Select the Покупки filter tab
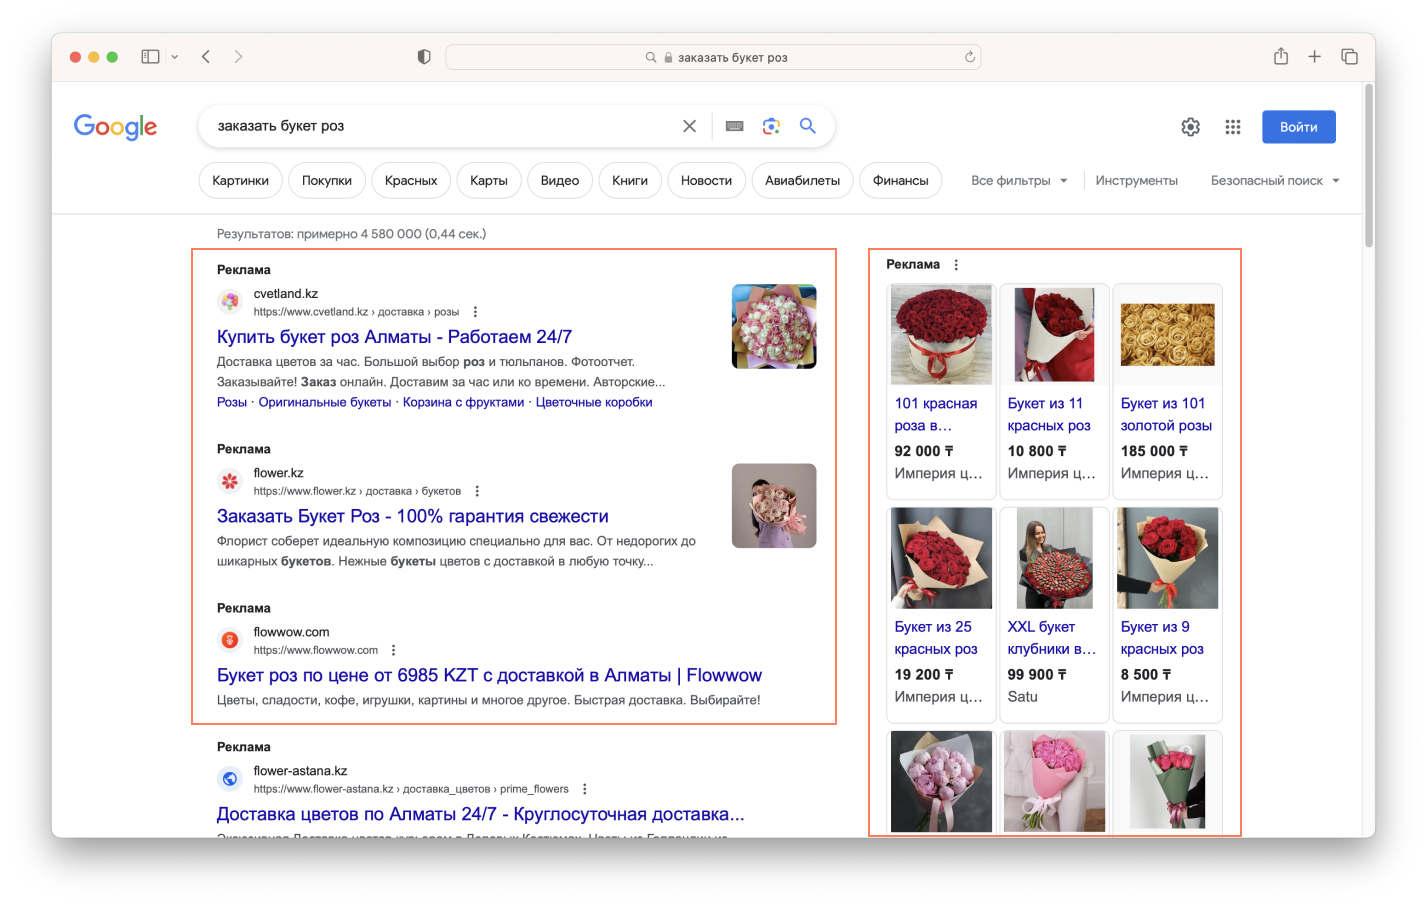Viewport: 1427px width, 904px height. [x=327, y=180]
